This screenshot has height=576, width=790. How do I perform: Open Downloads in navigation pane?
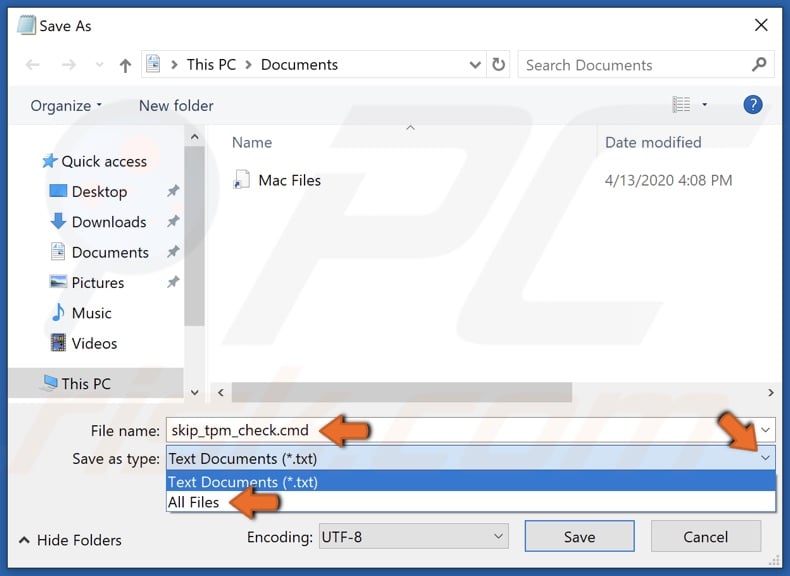point(98,222)
